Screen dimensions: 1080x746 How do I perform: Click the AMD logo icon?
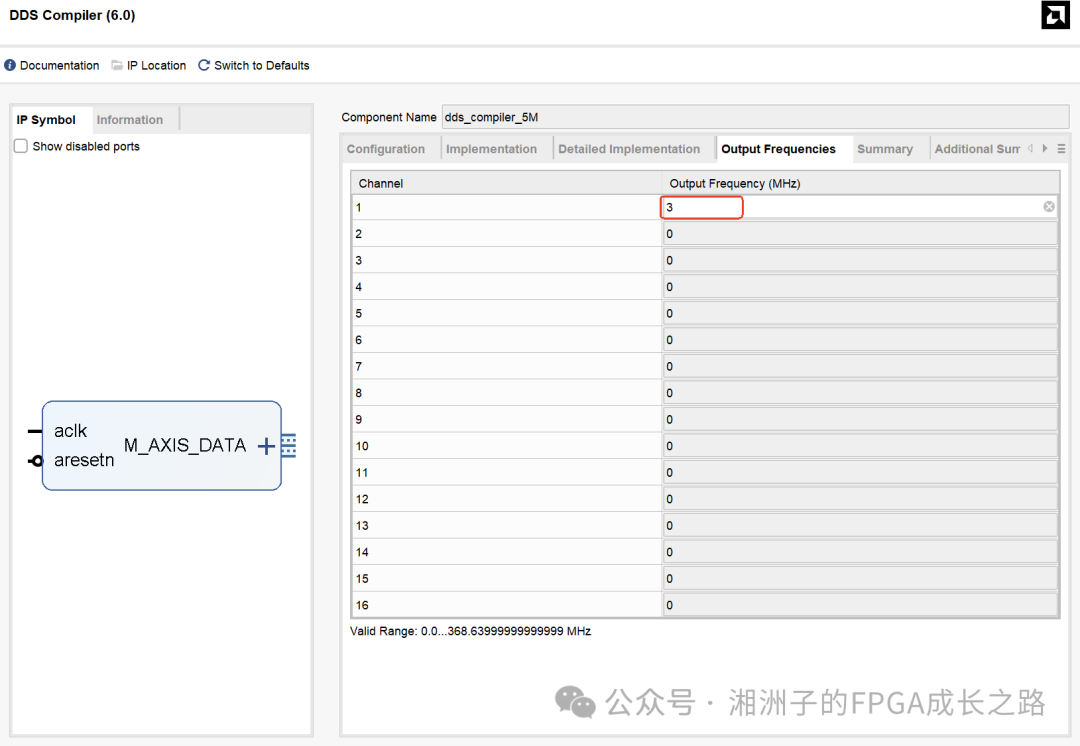(1055, 15)
